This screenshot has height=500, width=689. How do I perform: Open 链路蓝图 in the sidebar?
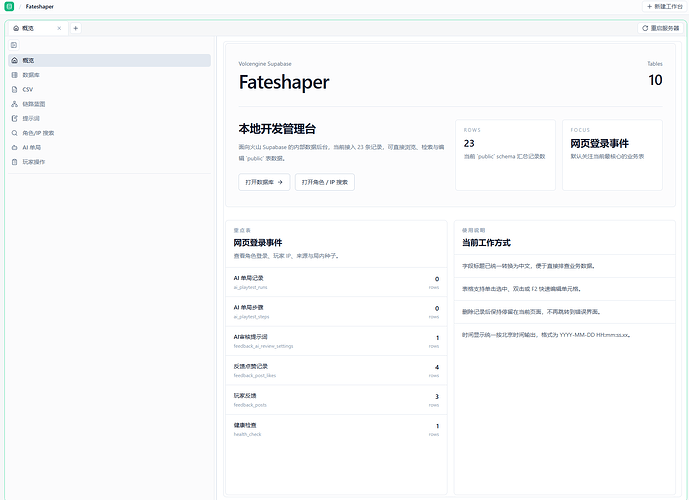pos(109,104)
